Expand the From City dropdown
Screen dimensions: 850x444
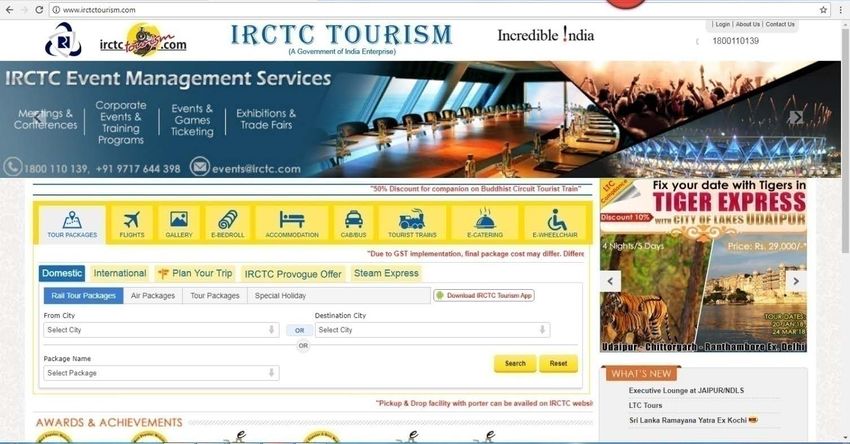click(x=161, y=330)
